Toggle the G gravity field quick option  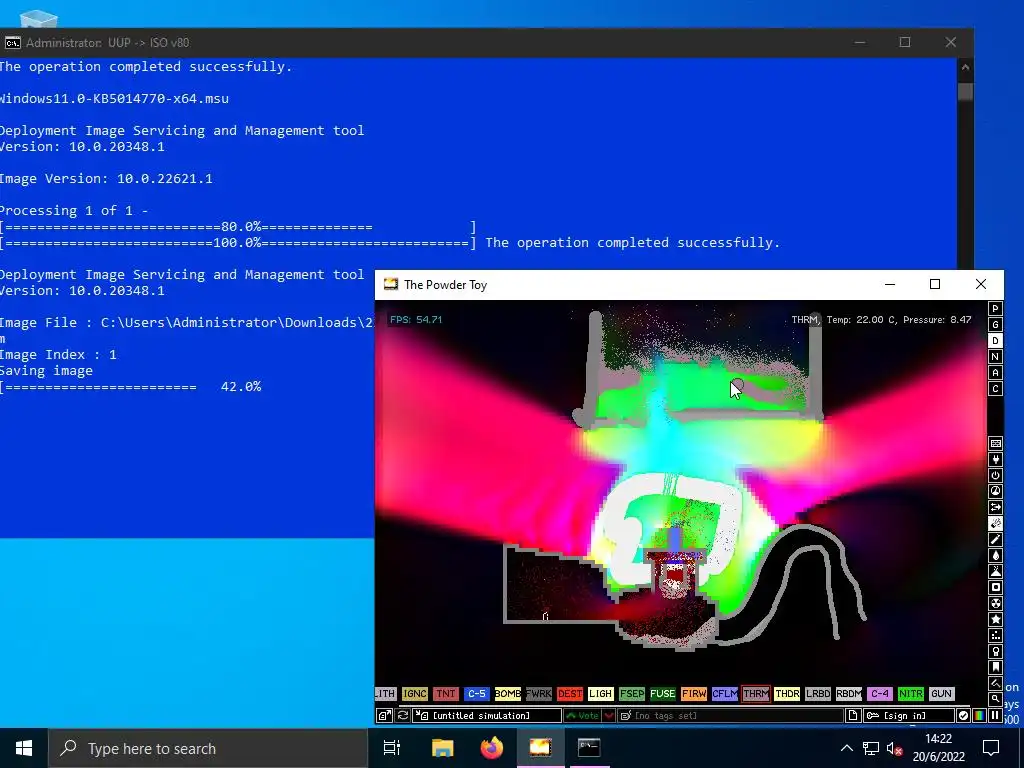[x=995, y=325]
